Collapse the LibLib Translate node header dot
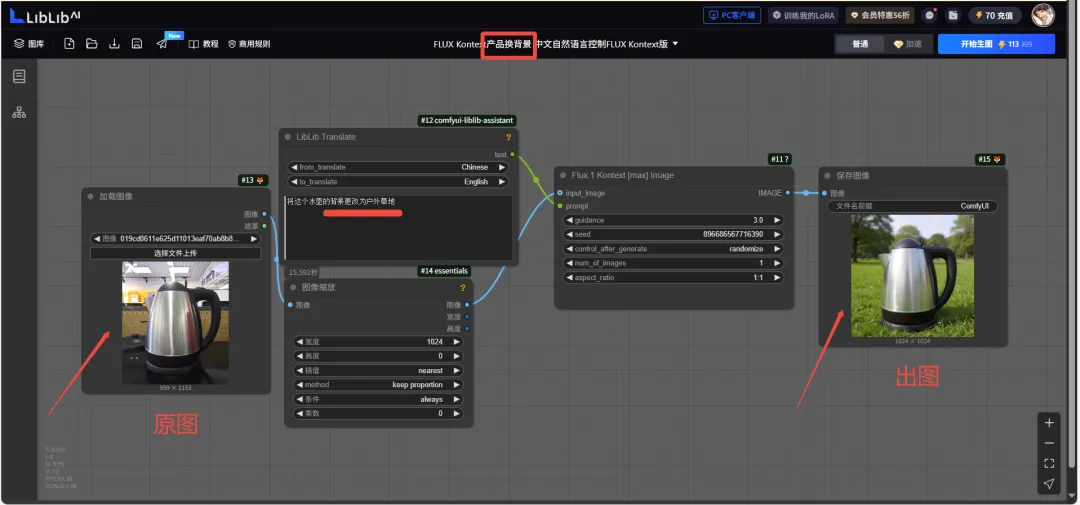This screenshot has width=1080, height=505. 288,136
